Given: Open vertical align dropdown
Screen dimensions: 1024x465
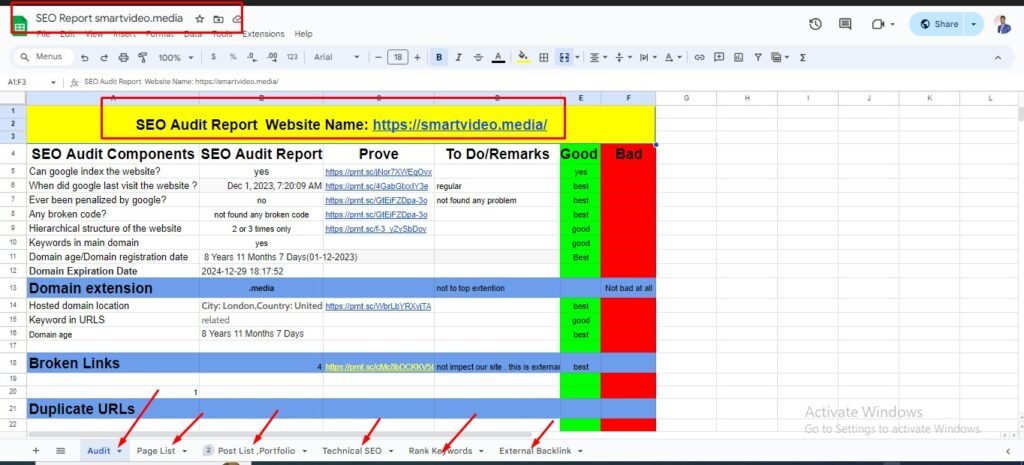Looking at the screenshot, I should (622, 57).
